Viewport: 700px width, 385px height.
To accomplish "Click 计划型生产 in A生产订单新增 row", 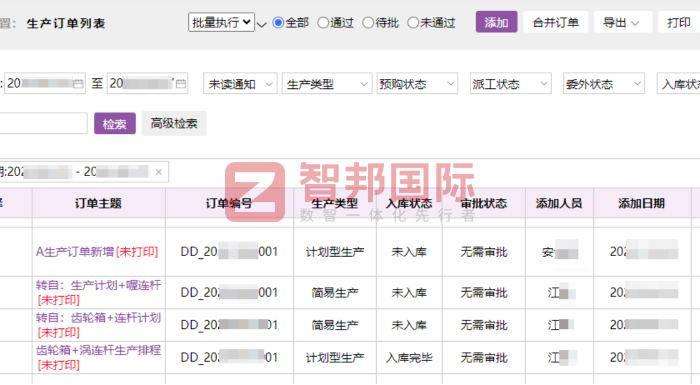I will point(335,252).
